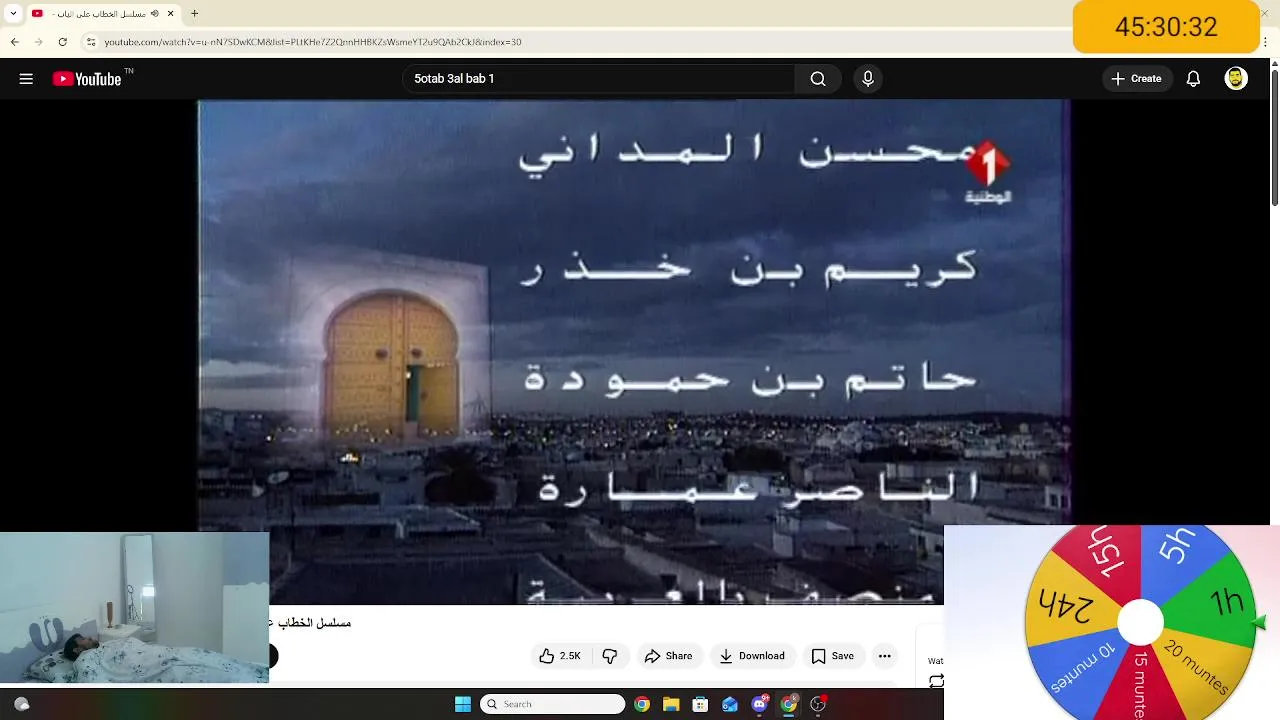Switch to the active Chrome profile window in the taskbar
The image size is (1280, 720).
click(x=789, y=704)
